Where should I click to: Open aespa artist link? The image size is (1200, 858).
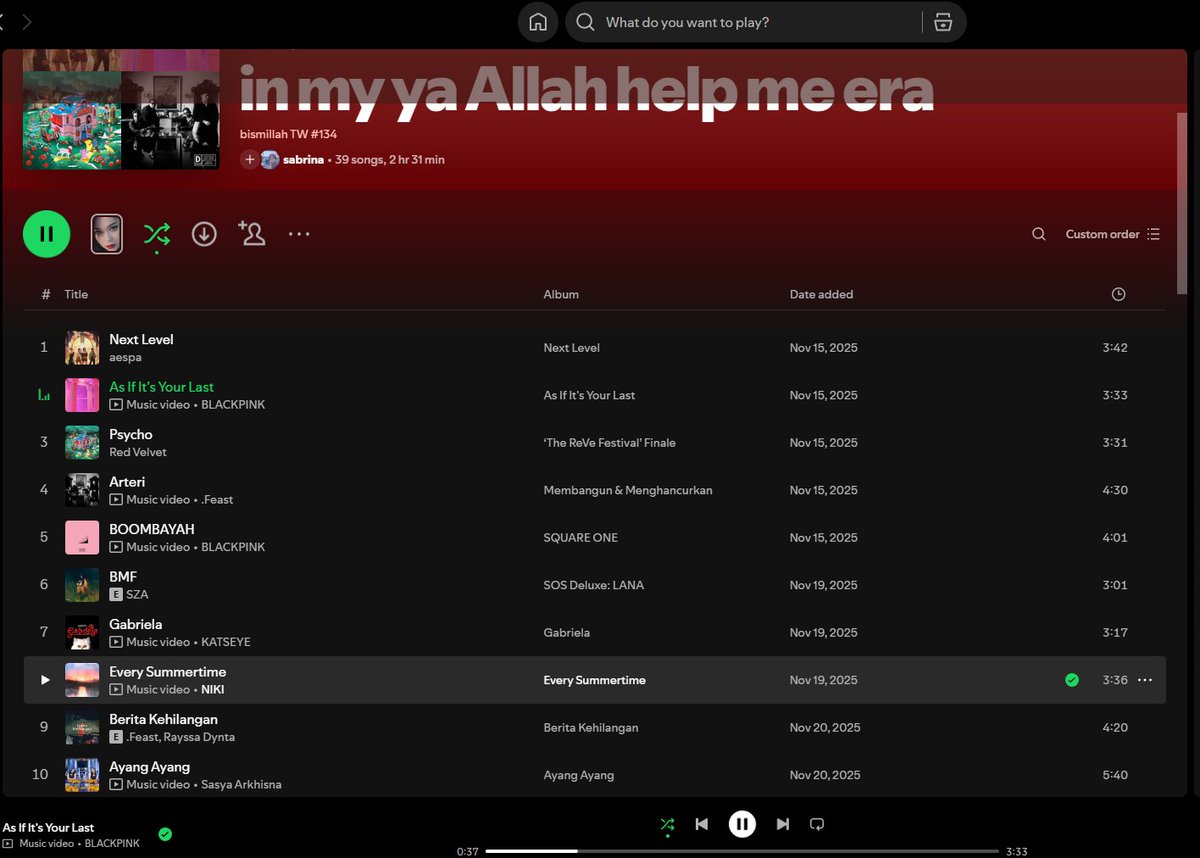pos(125,357)
